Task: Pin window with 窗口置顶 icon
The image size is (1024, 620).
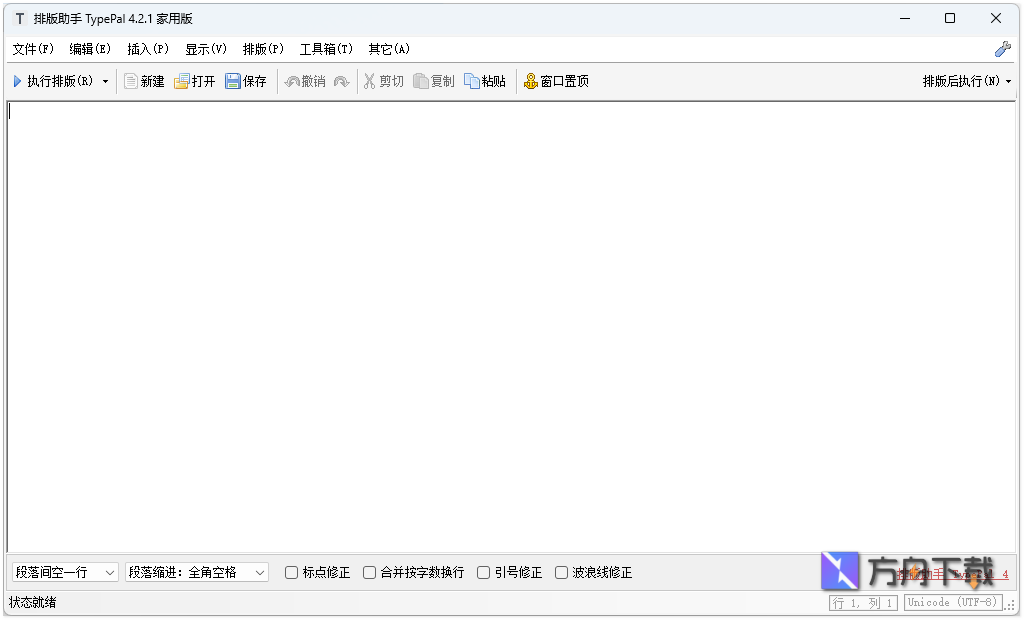Action: pyautogui.click(x=530, y=81)
